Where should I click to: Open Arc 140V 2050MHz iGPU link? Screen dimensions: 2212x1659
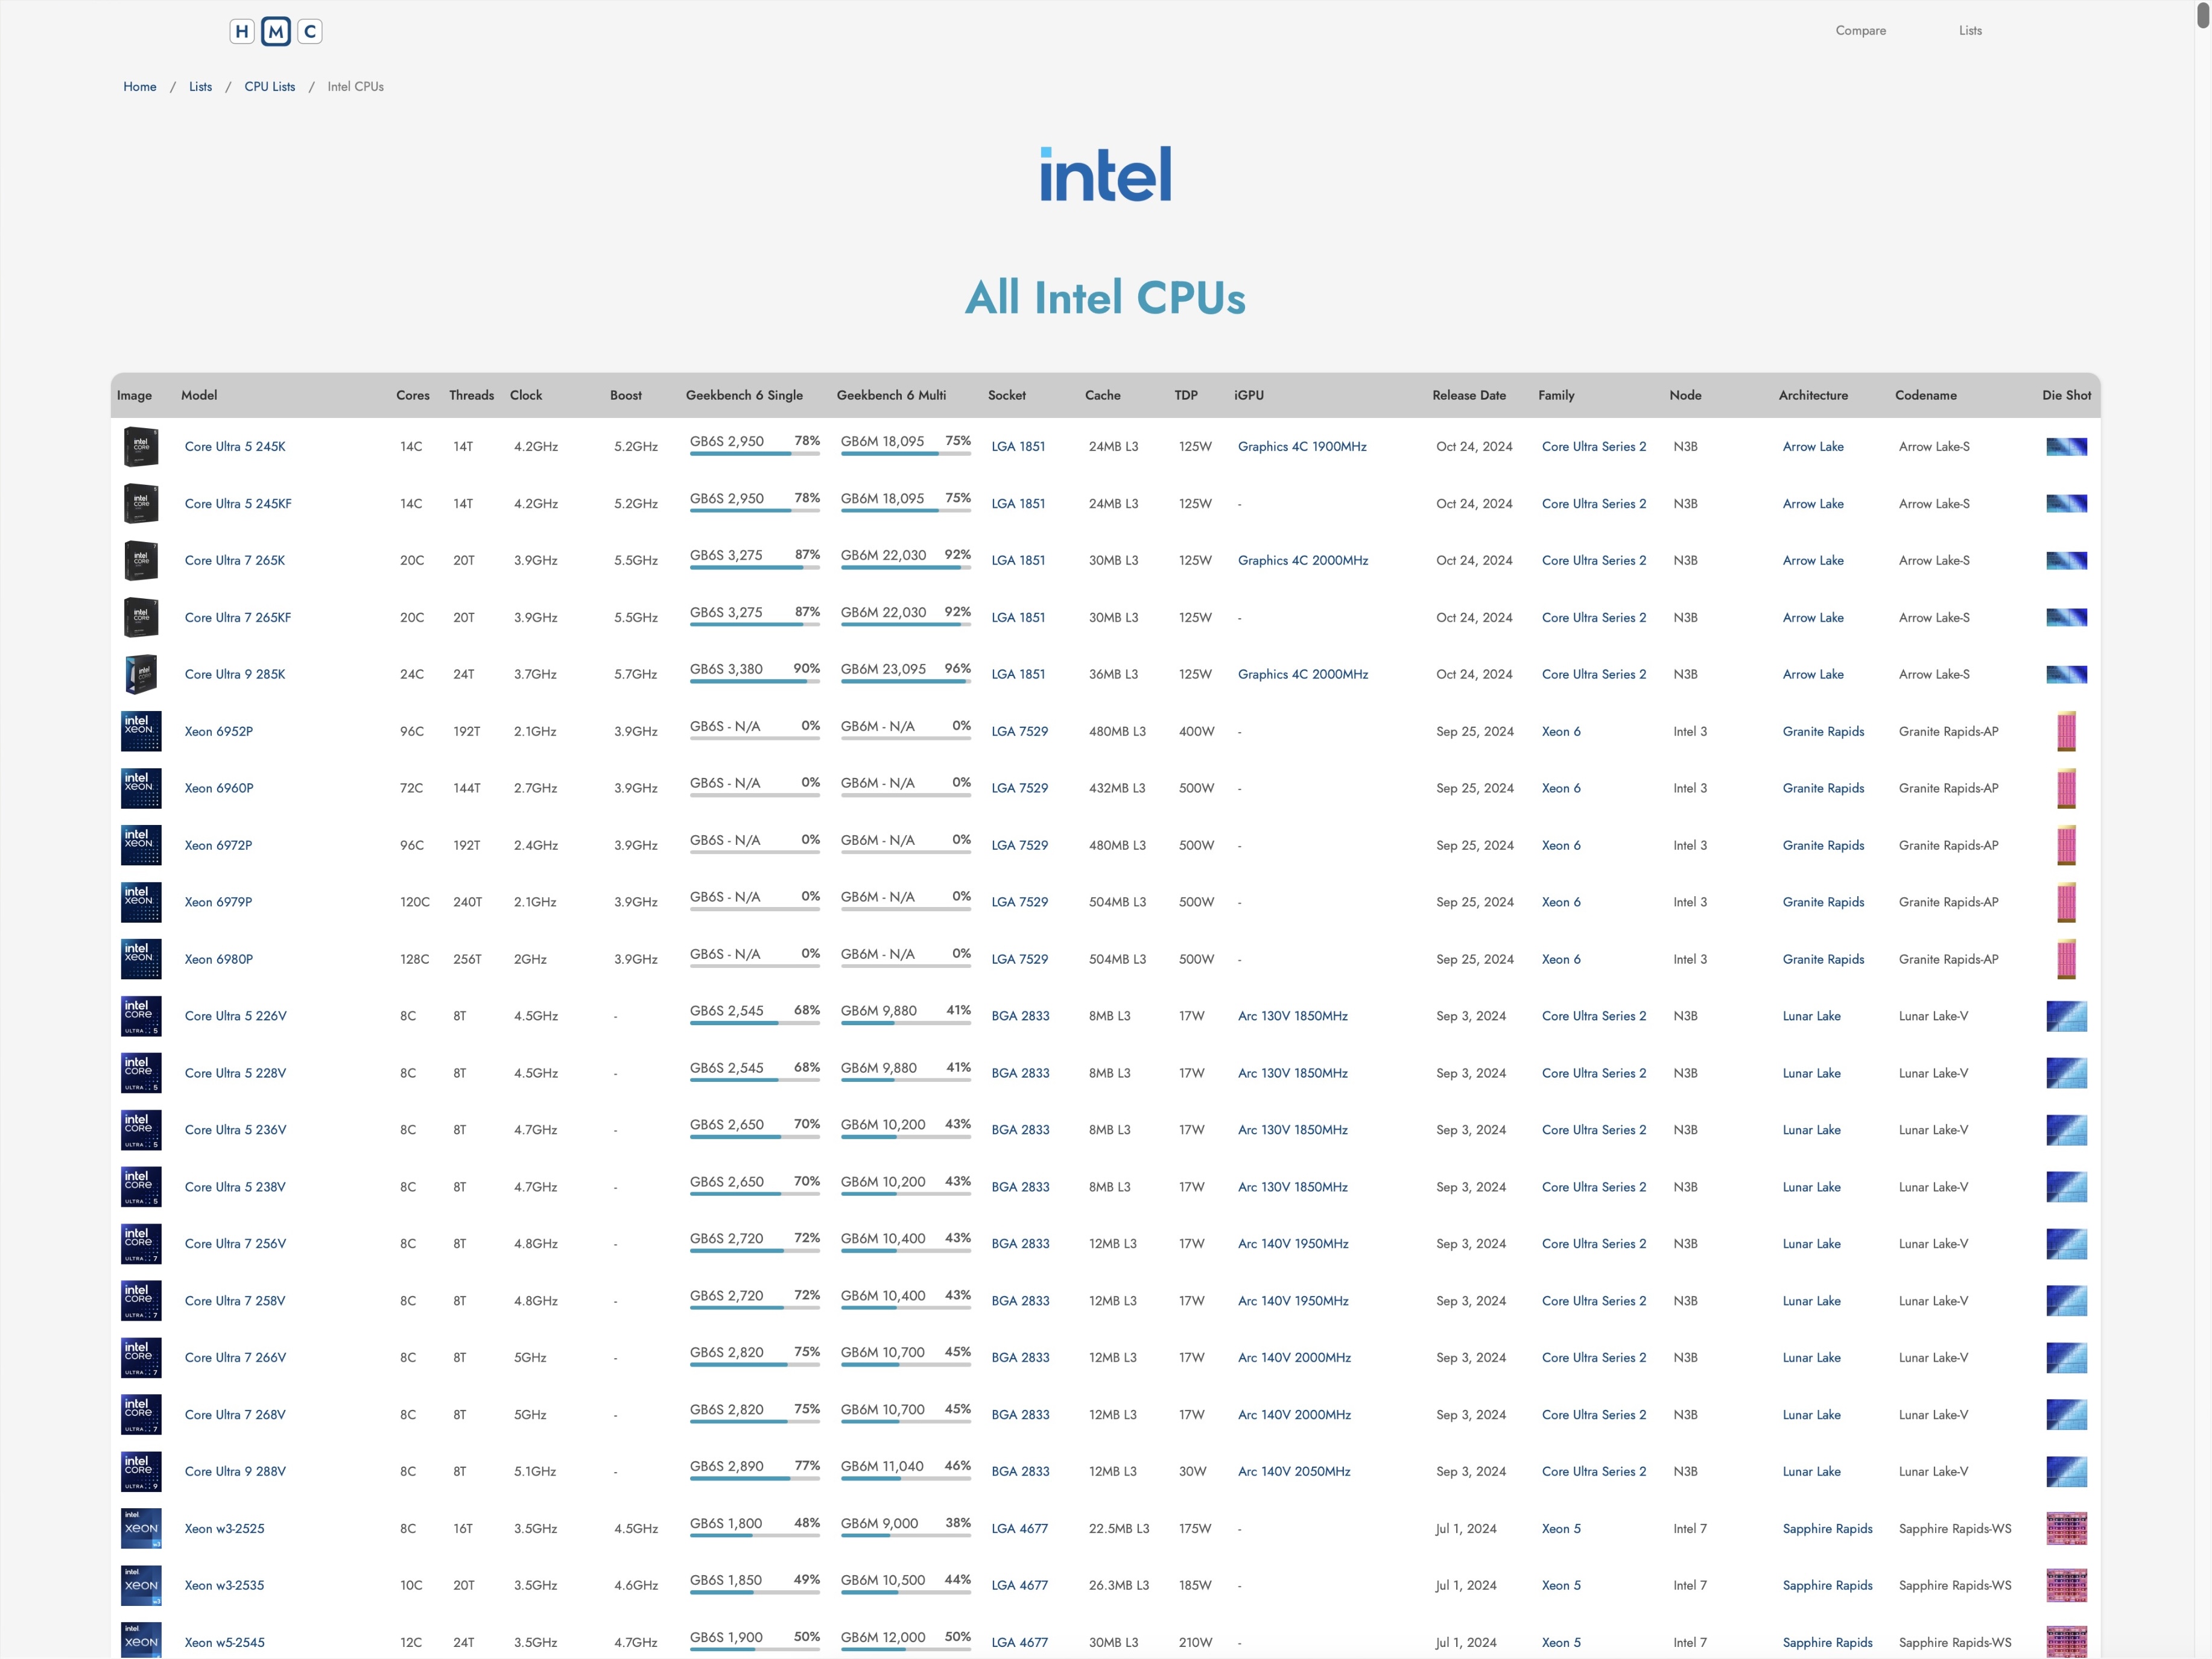point(1294,1471)
